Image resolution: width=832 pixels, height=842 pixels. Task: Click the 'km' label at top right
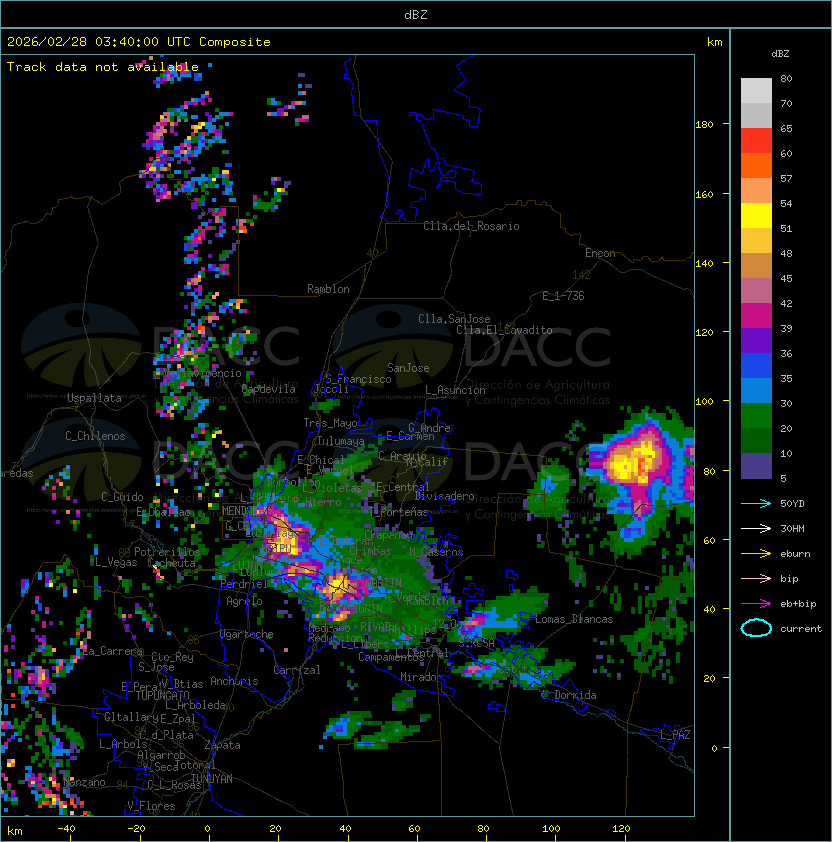[714, 42]
